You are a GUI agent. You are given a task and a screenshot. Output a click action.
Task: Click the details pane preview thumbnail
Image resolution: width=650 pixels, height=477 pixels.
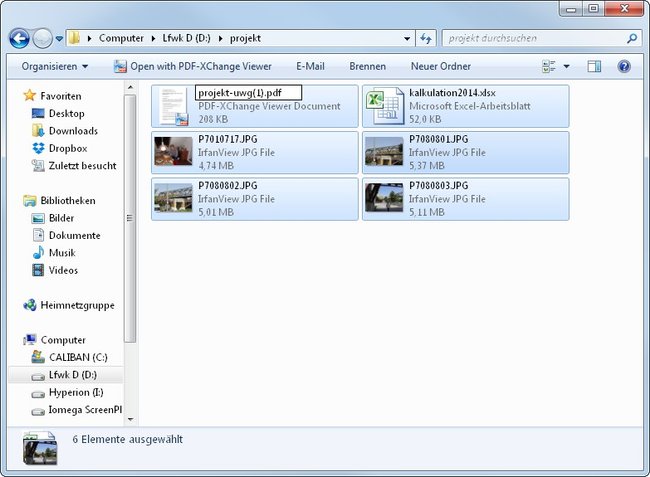(40, 448)
